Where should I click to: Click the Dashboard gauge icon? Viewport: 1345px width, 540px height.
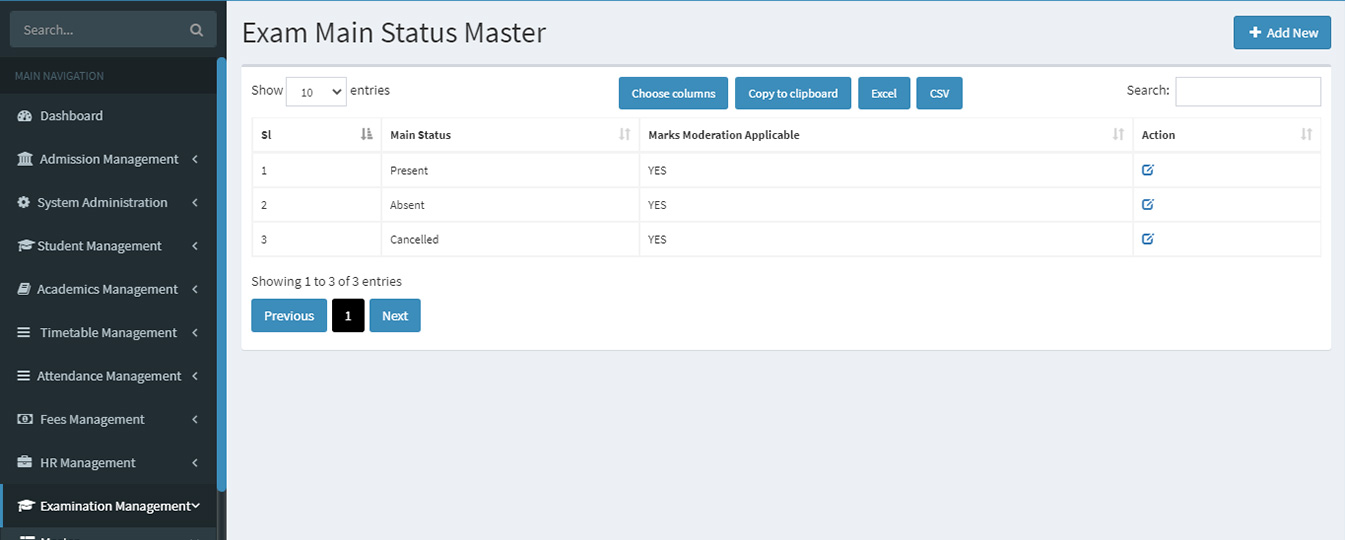(x=25, y=116)
